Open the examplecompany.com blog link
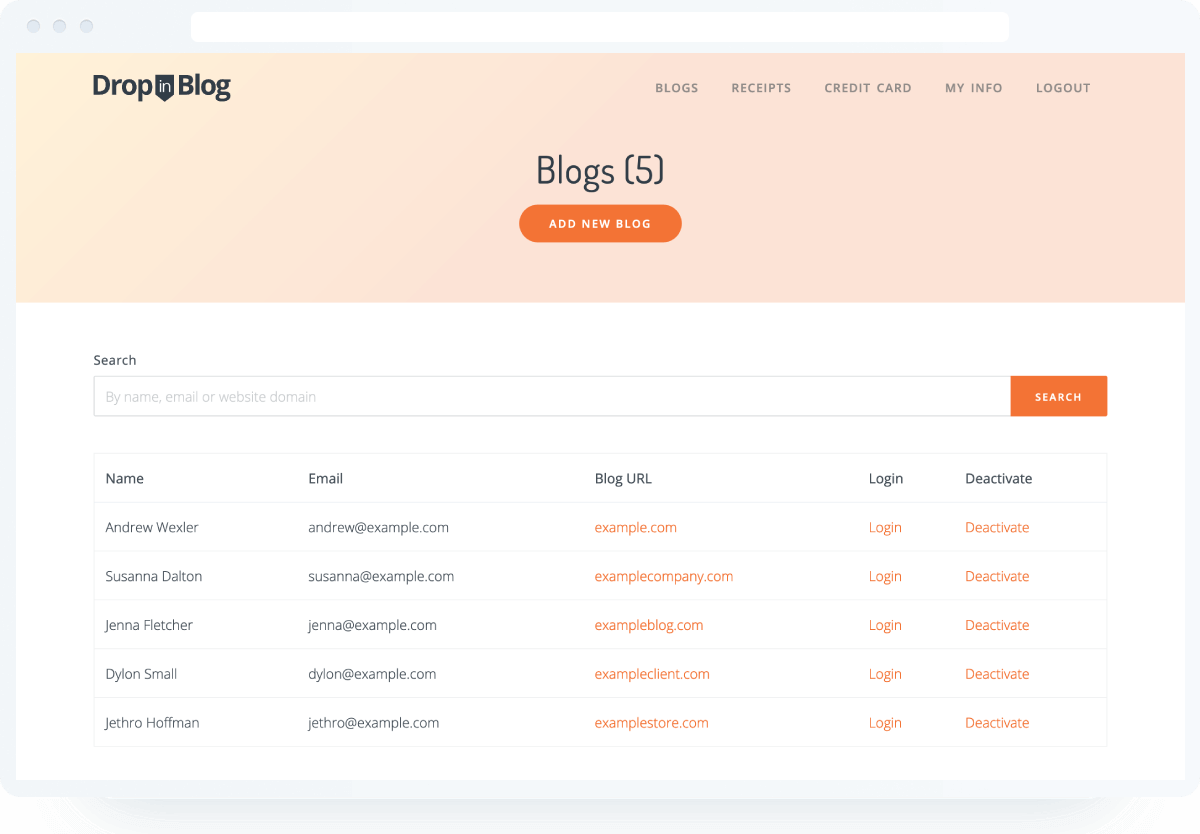This screenshot has width=1200, height=834. click(663, 577)
